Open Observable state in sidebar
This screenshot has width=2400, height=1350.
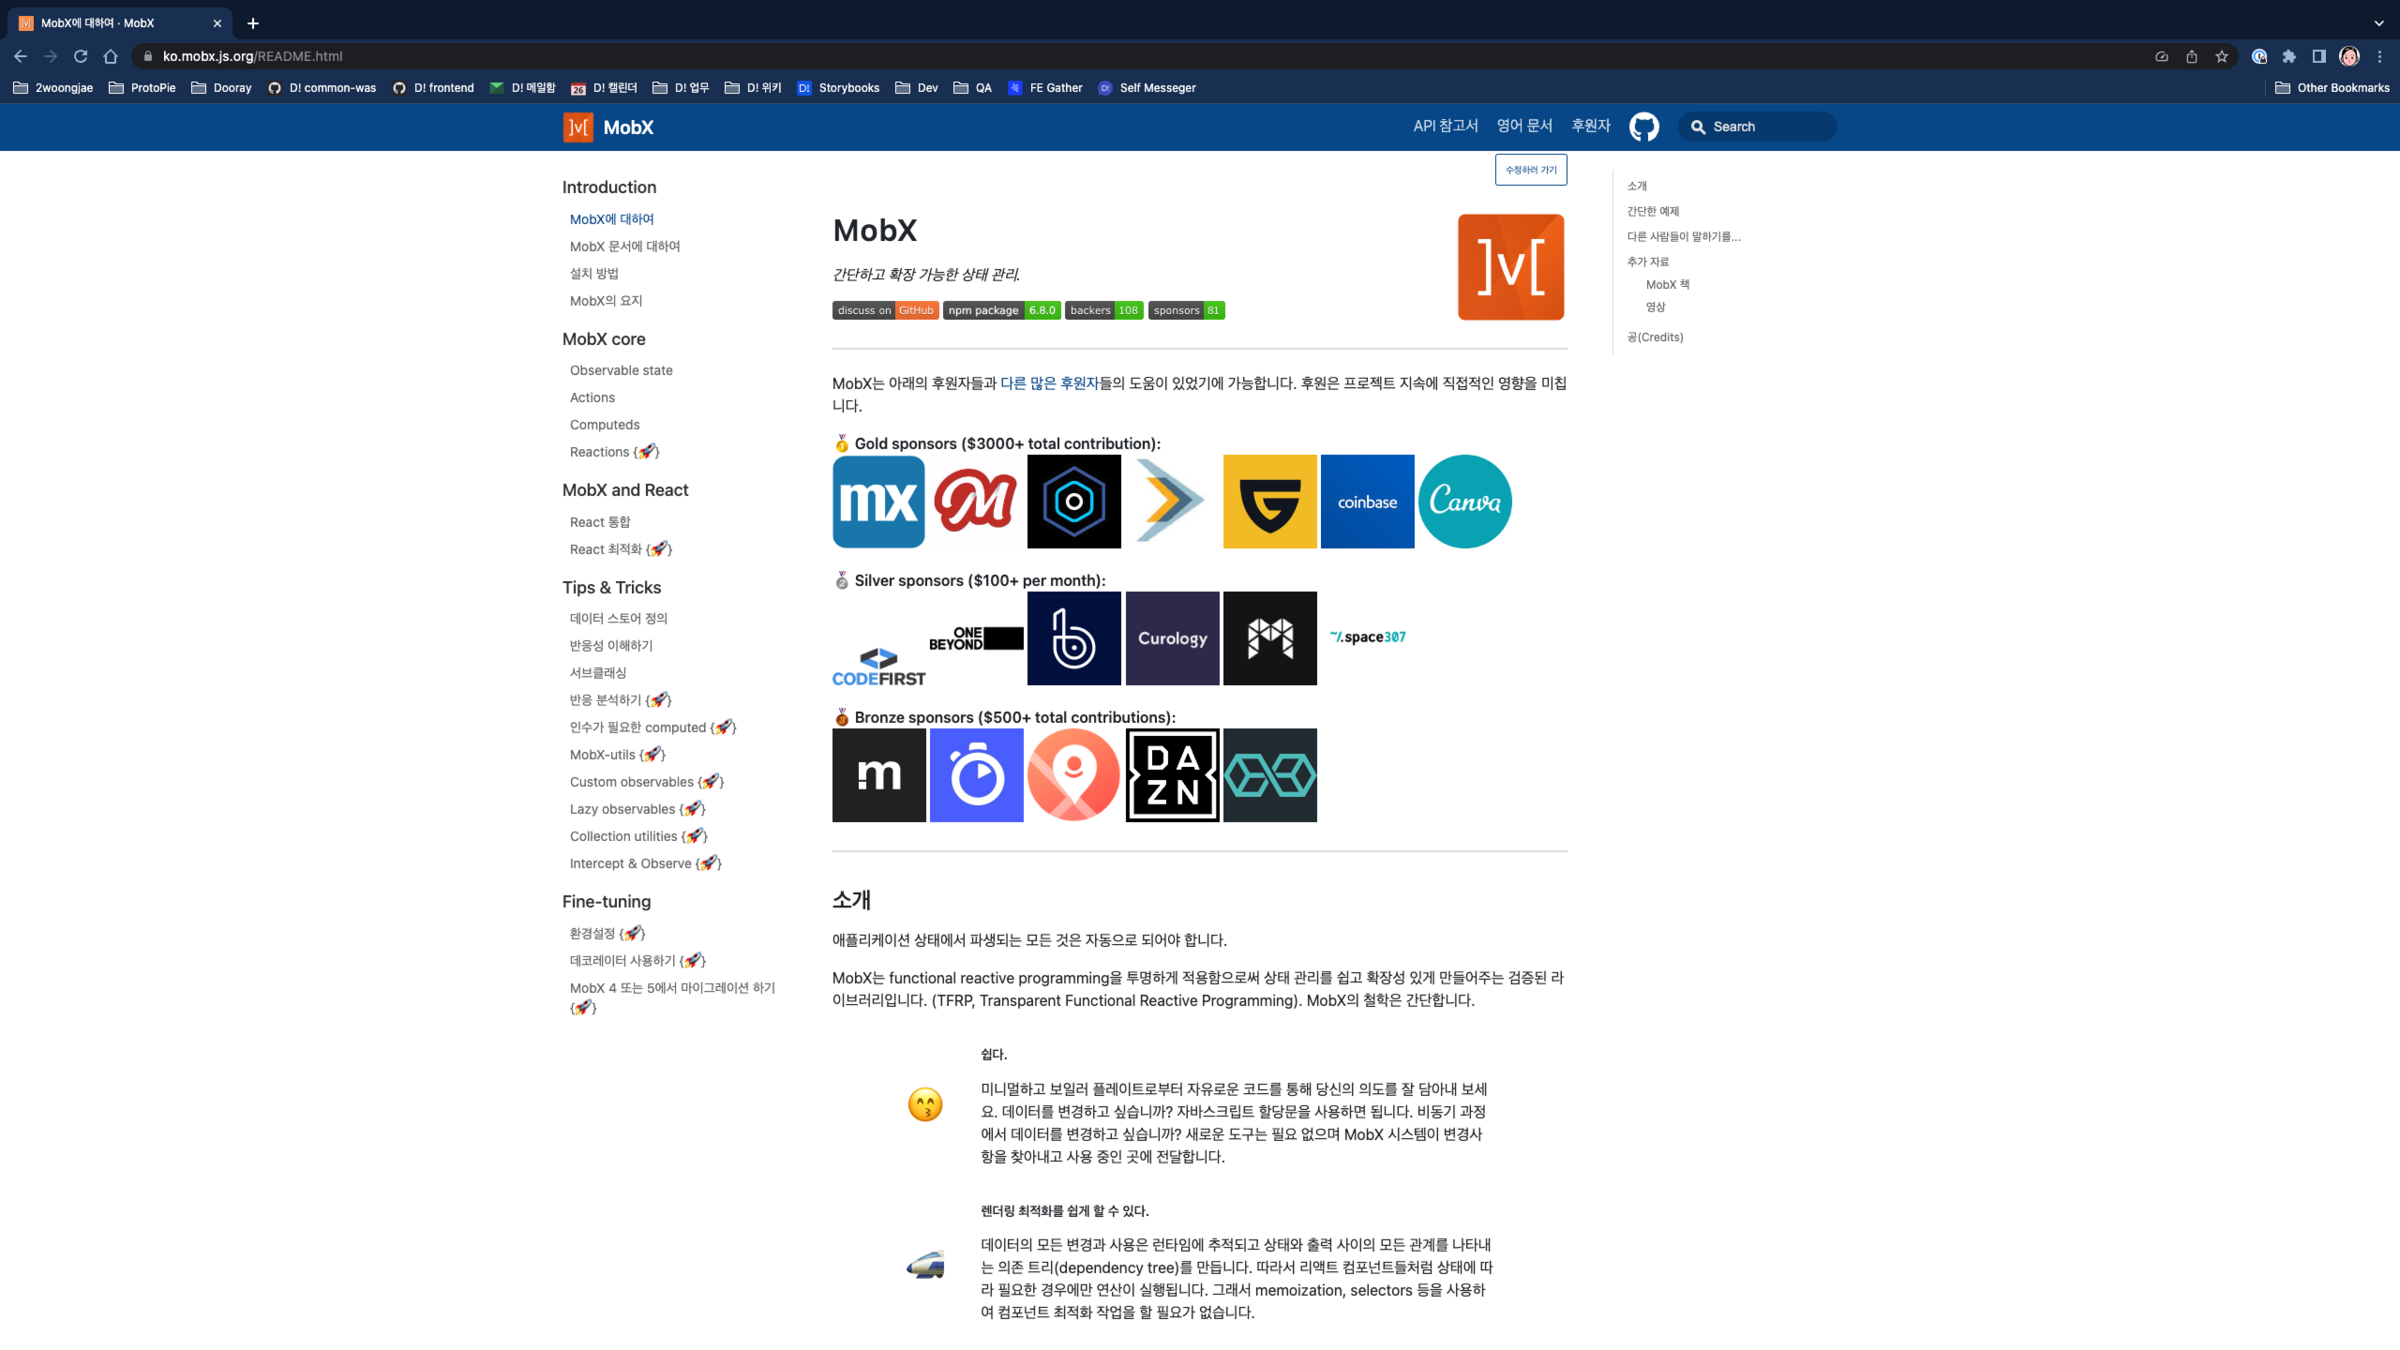pos(621,370)
